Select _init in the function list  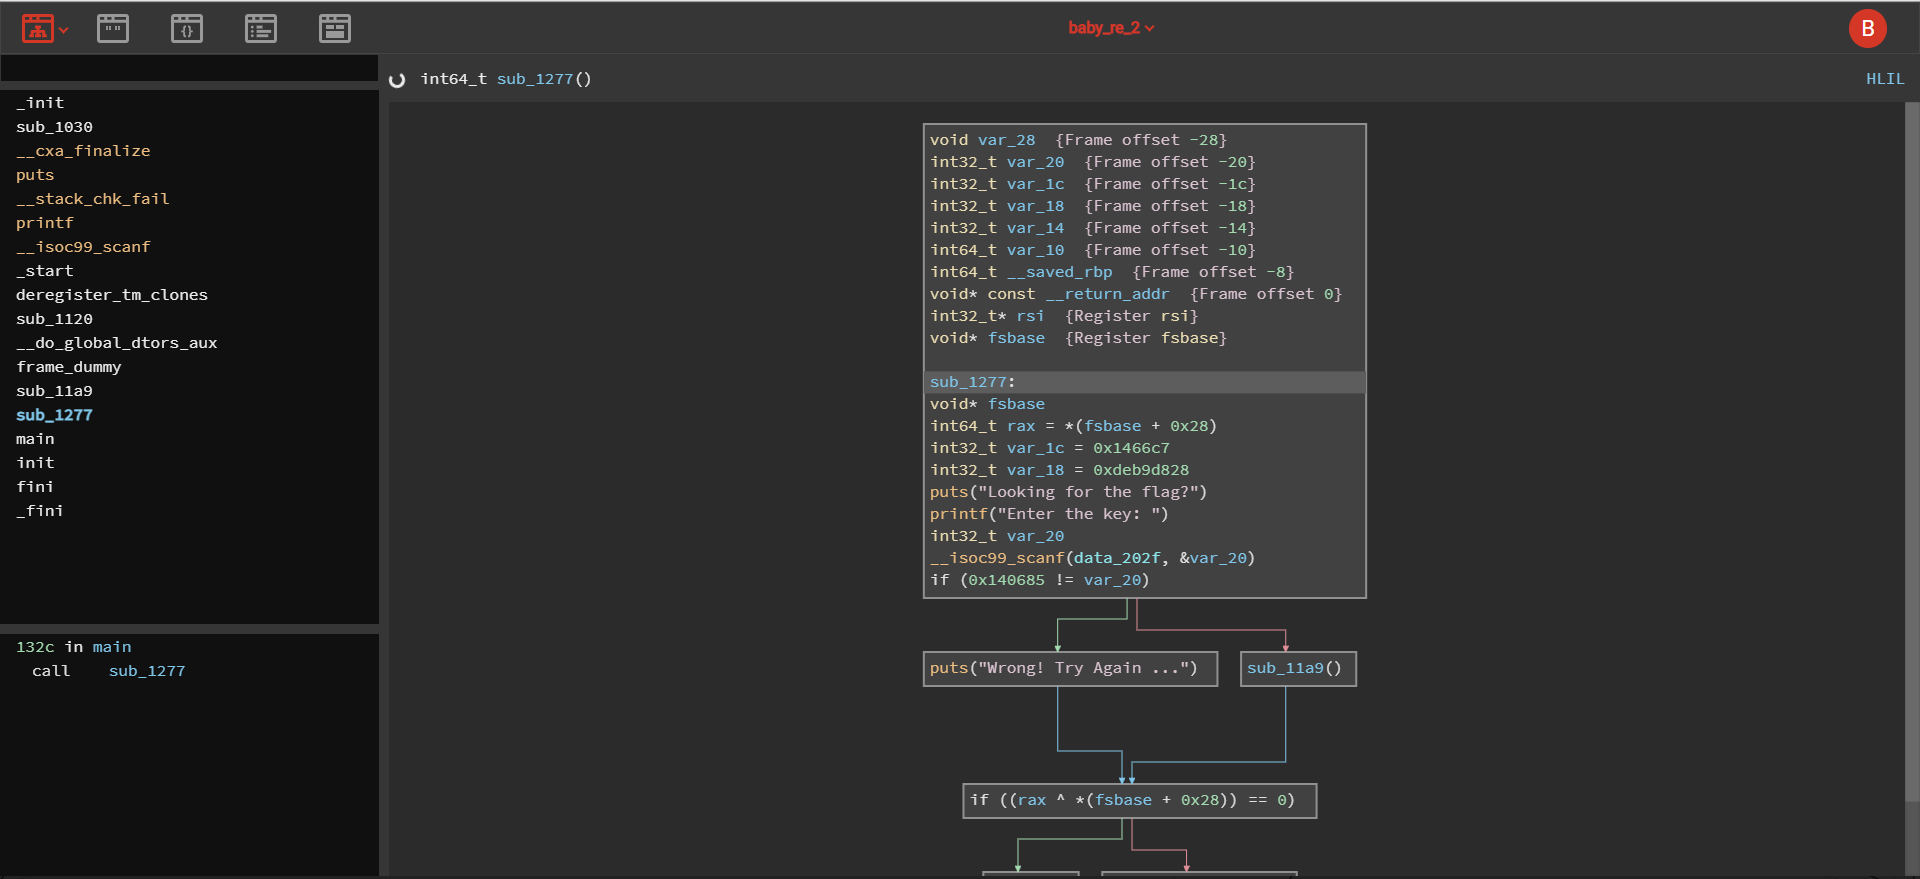point(40,103)
